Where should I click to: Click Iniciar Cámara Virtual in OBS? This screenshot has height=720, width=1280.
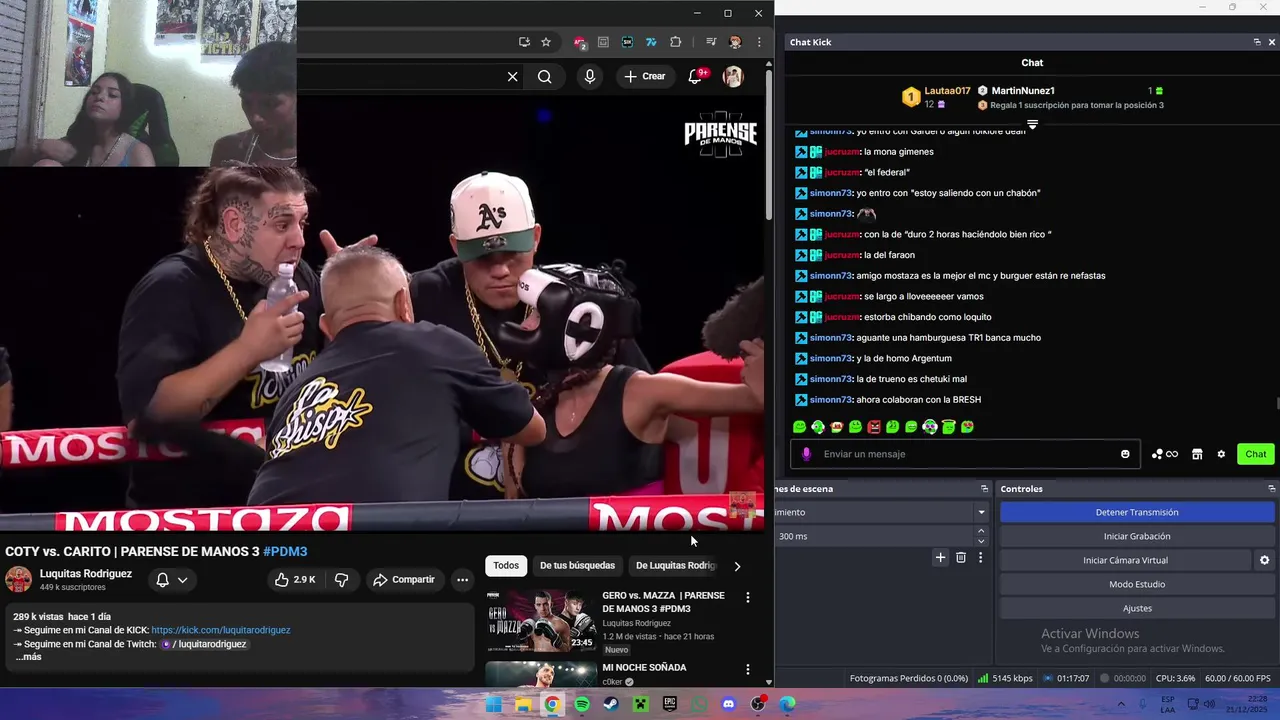(x=1125, y=560)
